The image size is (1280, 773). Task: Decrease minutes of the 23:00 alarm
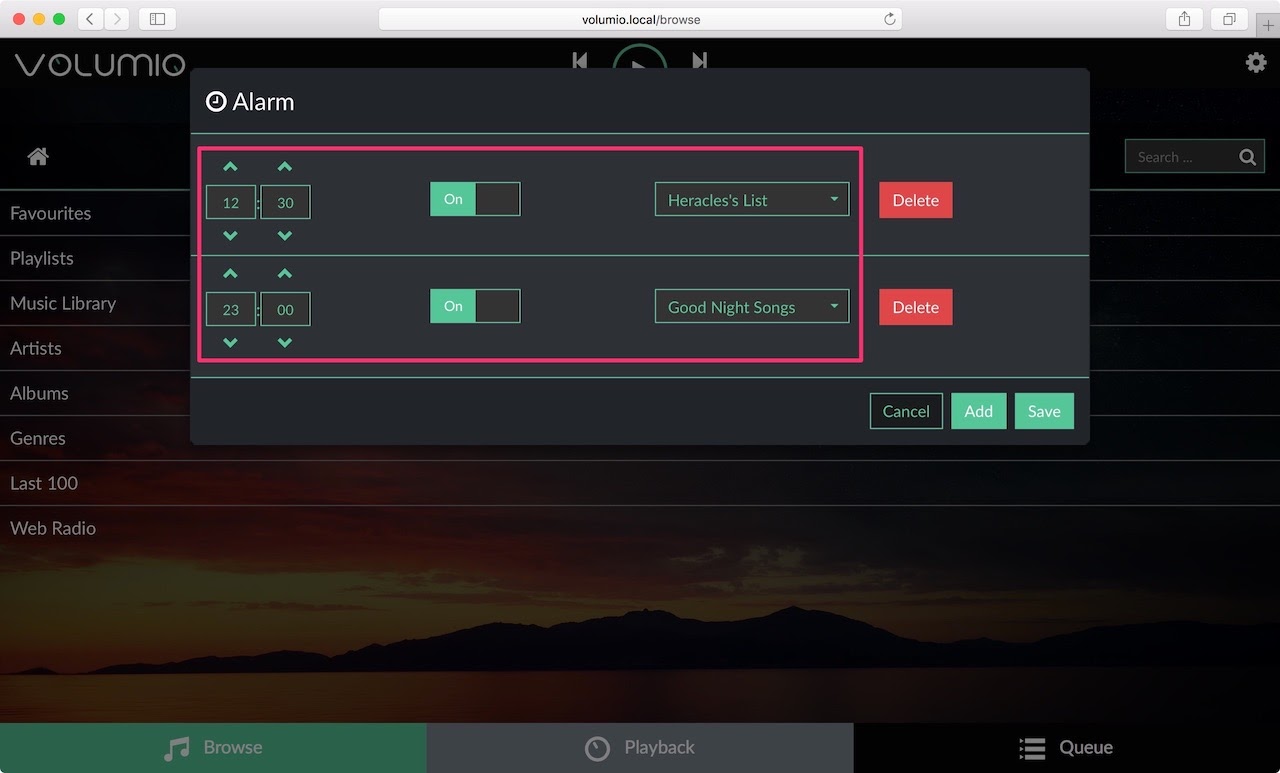tap(285, 343)
